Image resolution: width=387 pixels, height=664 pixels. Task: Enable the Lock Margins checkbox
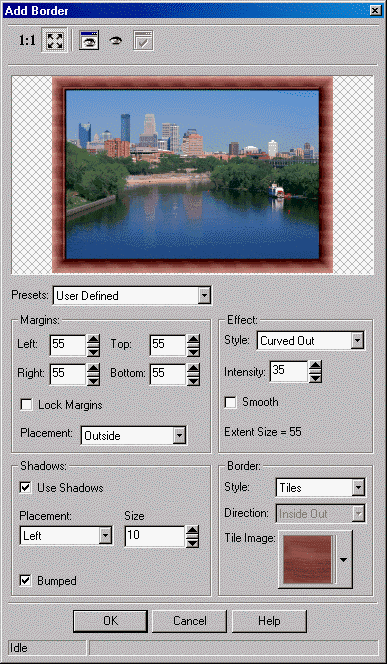(26, 405)
